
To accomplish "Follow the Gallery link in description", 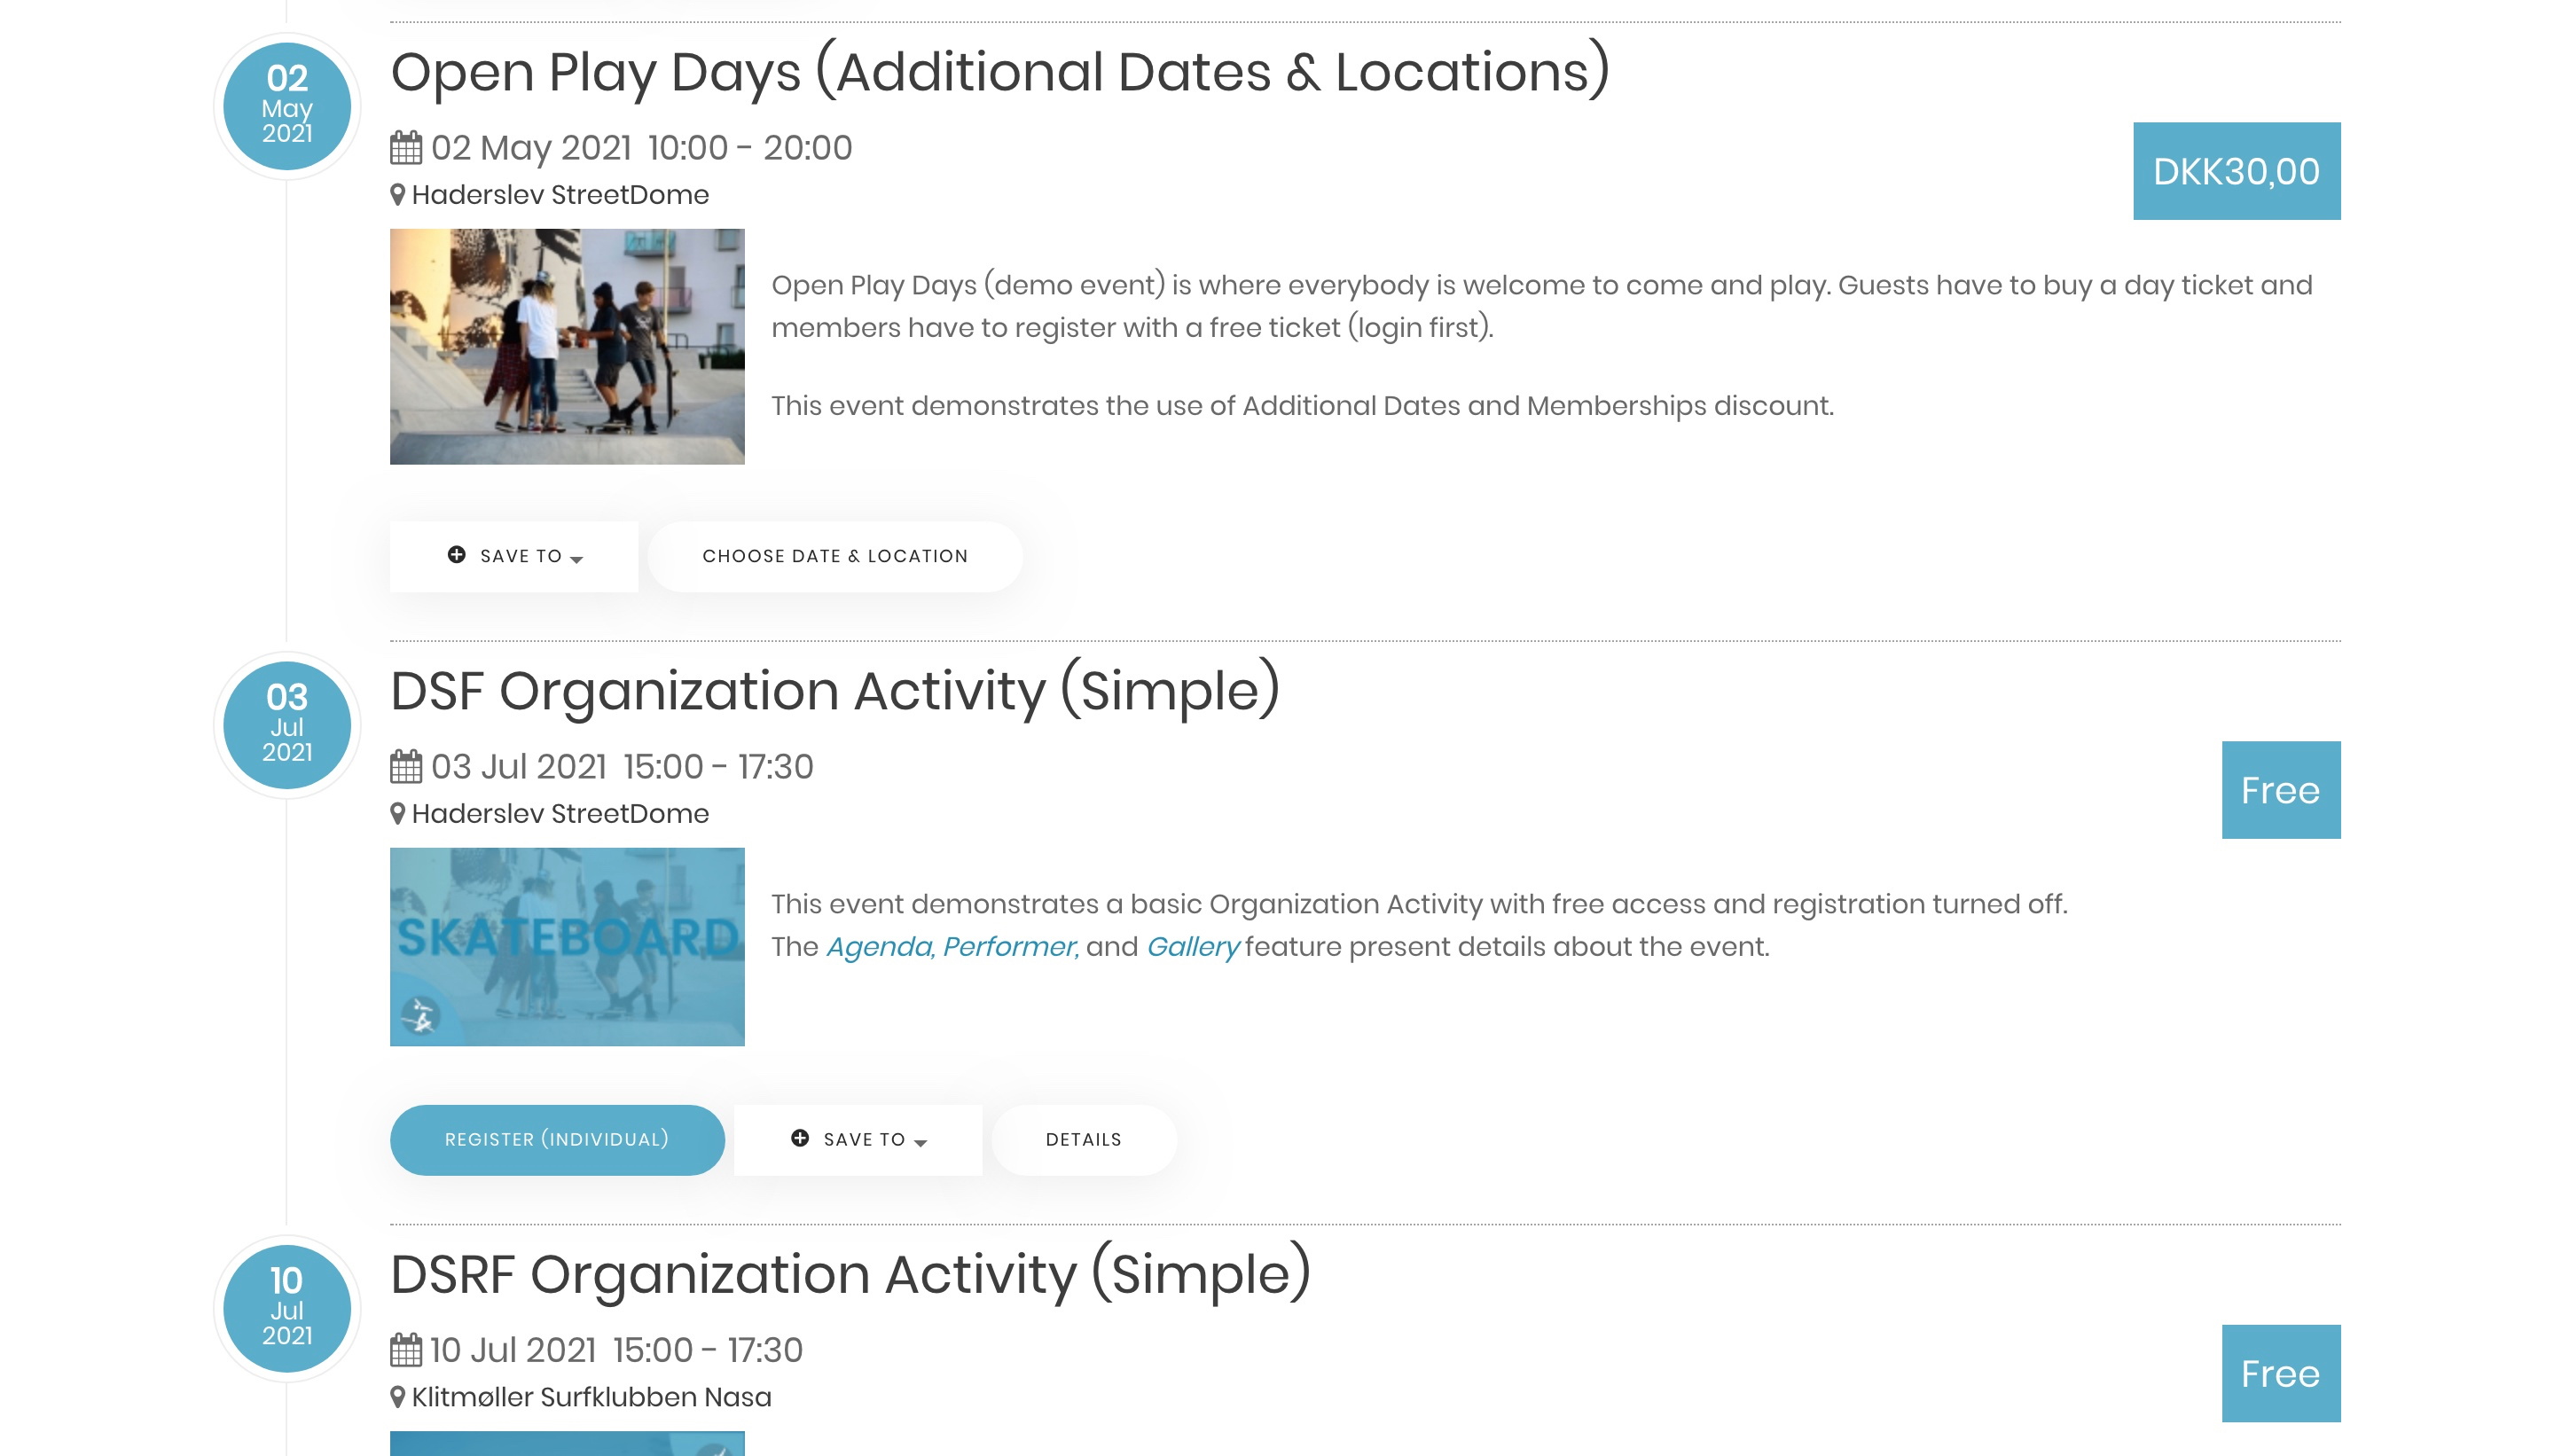I will 1193,946.
